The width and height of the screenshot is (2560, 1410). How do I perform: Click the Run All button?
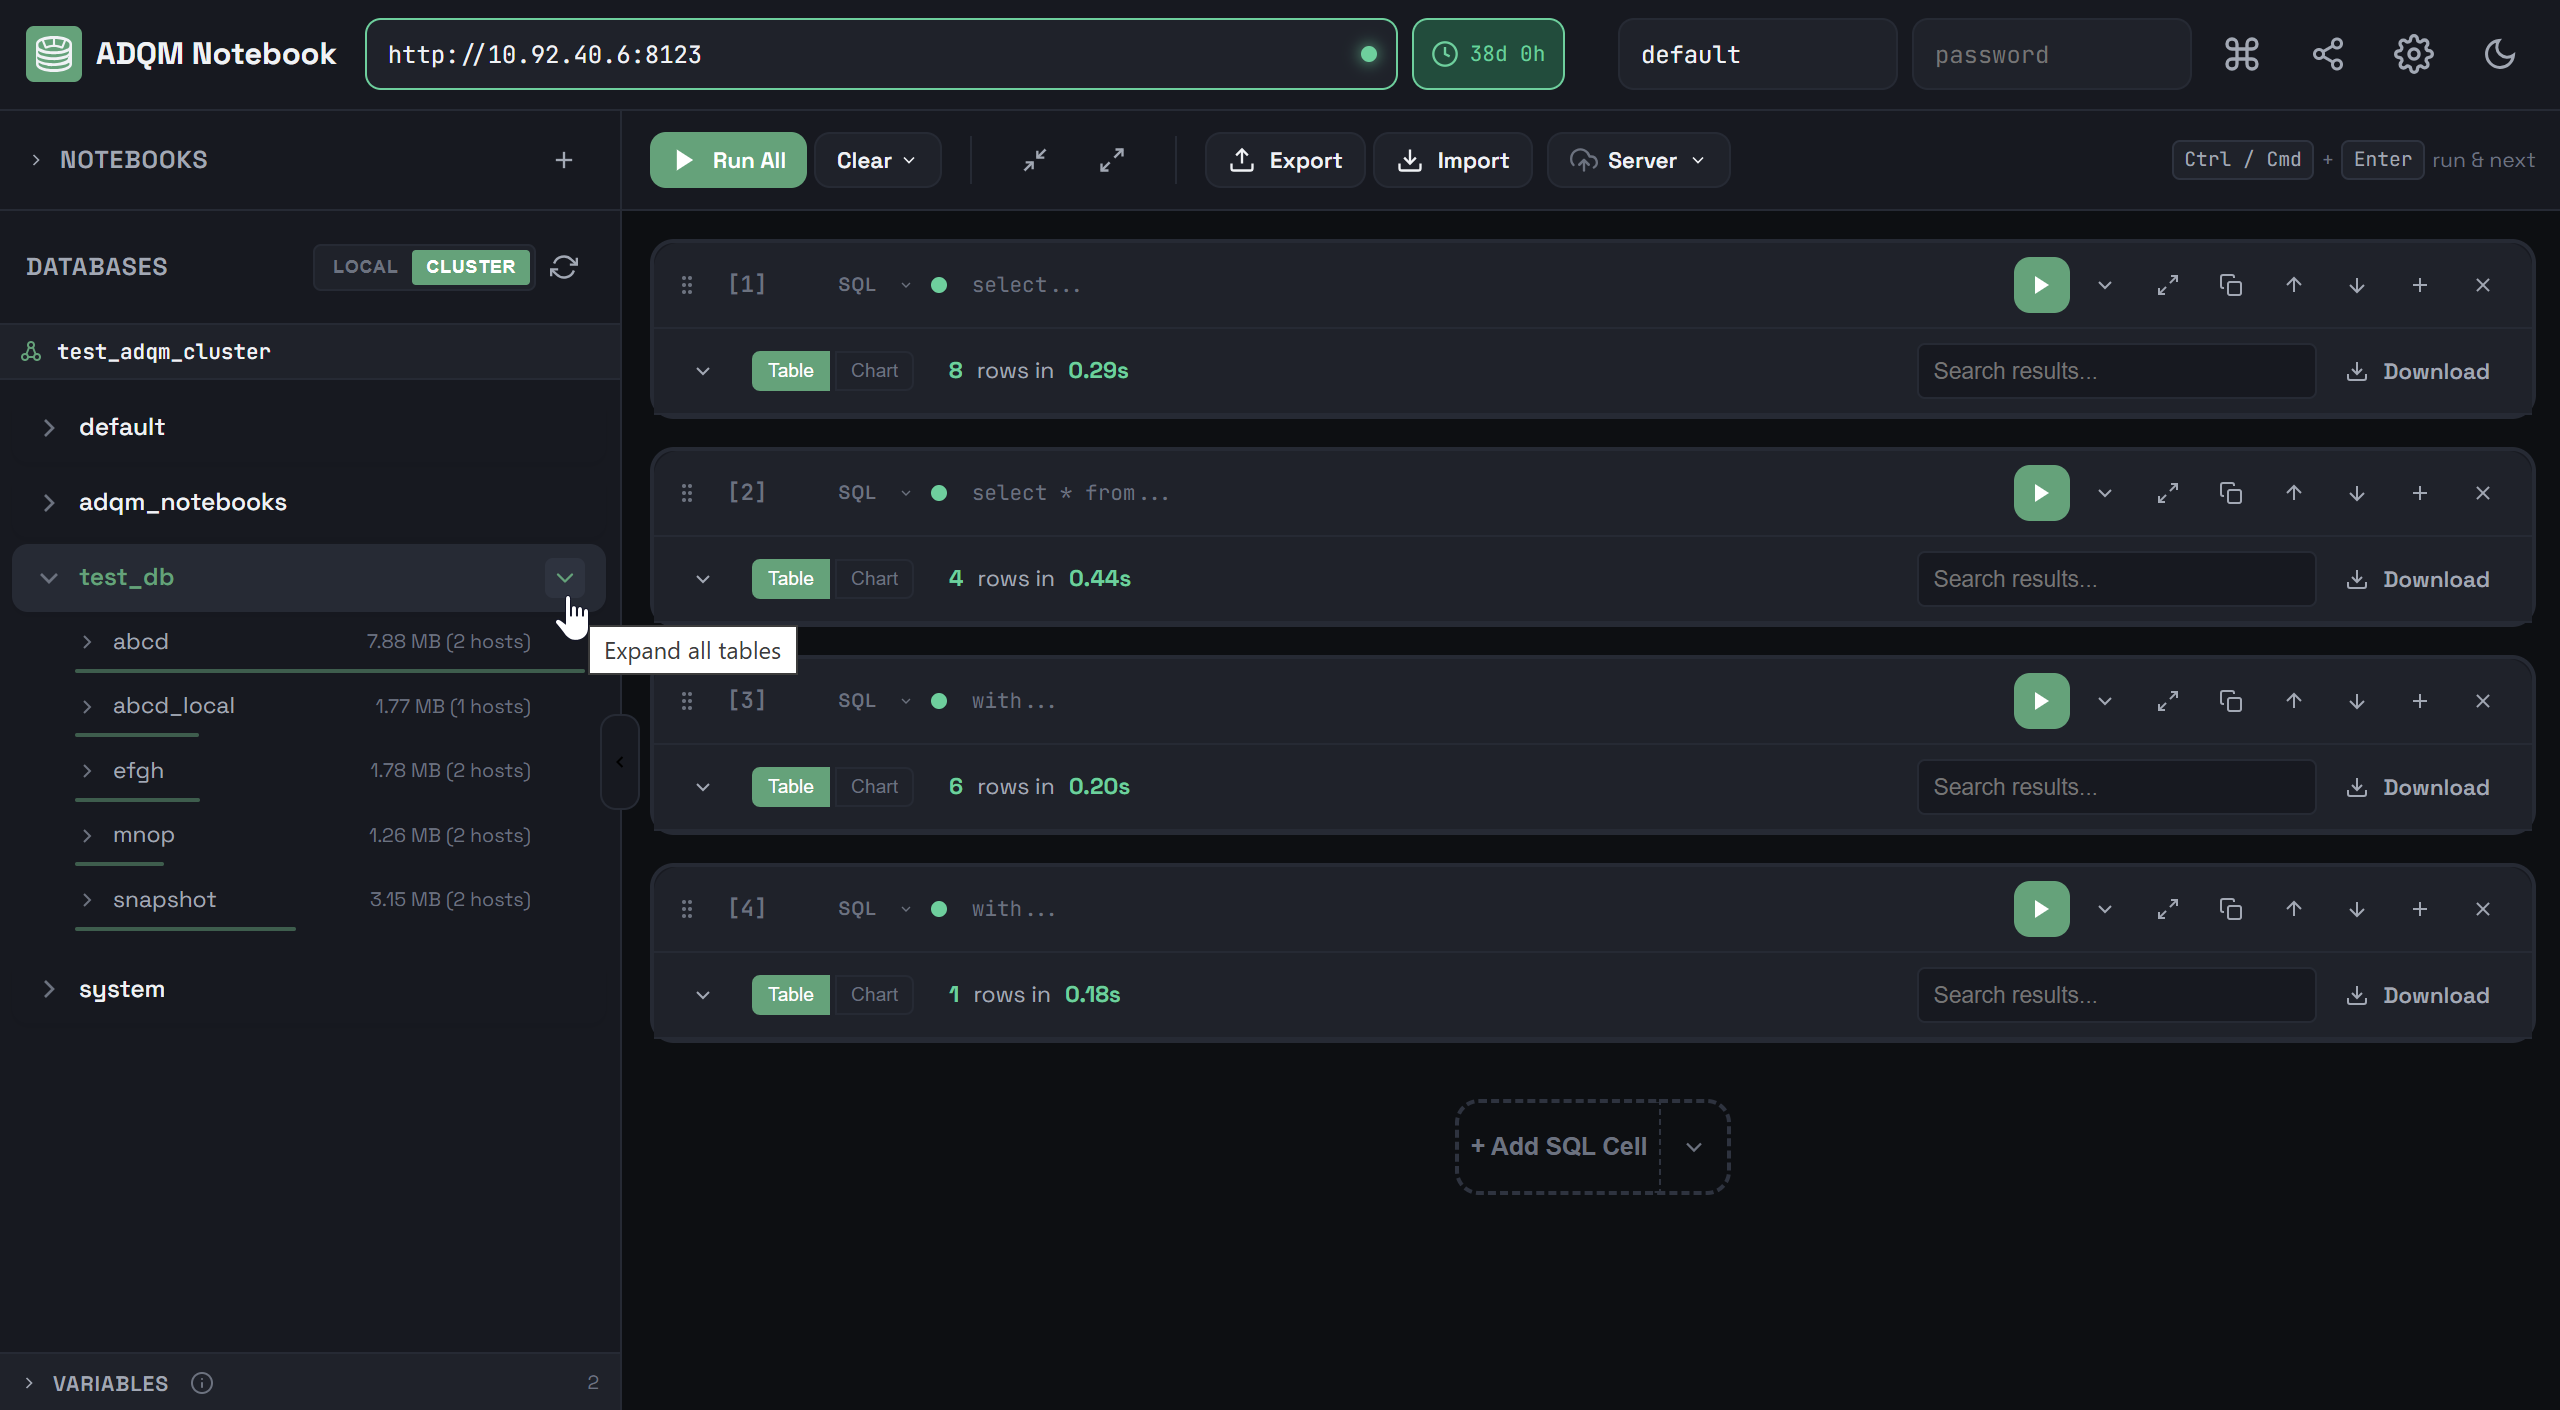coord(728,160)
